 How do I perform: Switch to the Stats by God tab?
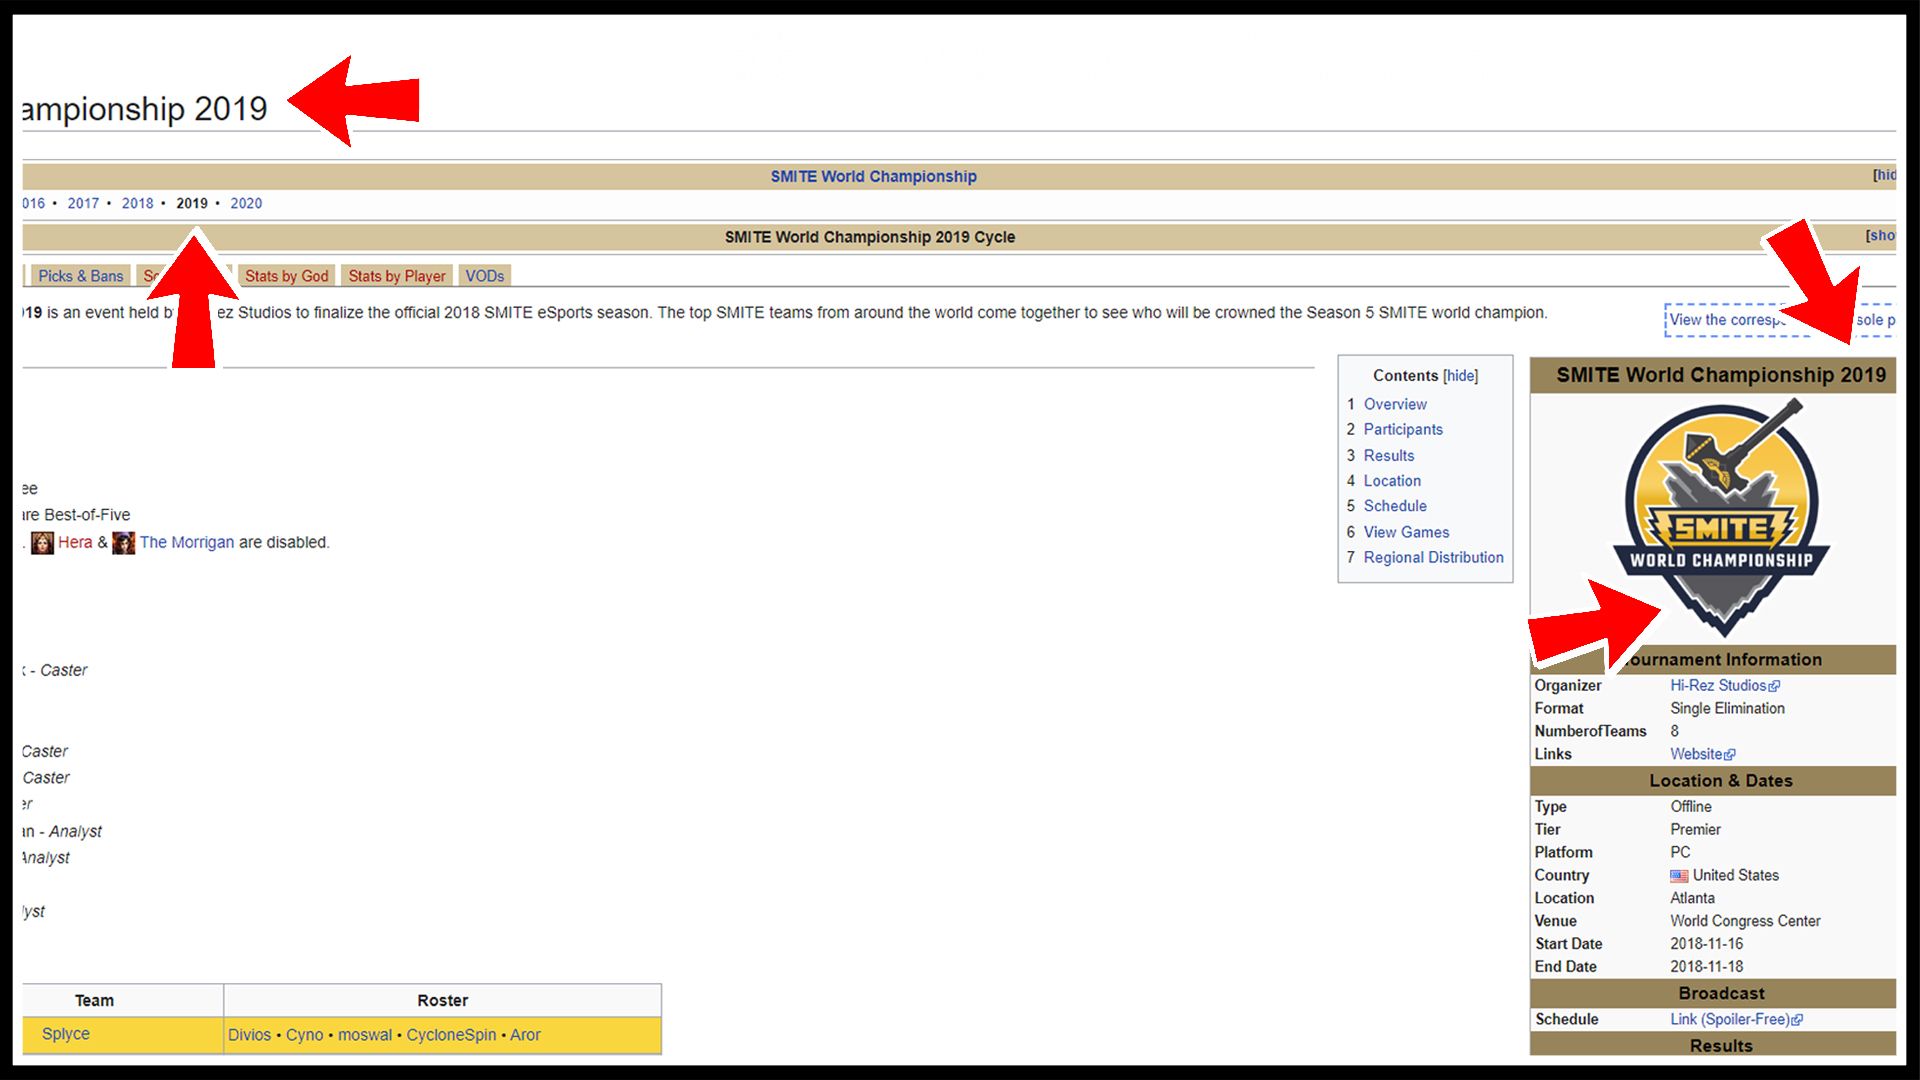tap(286, 276)
